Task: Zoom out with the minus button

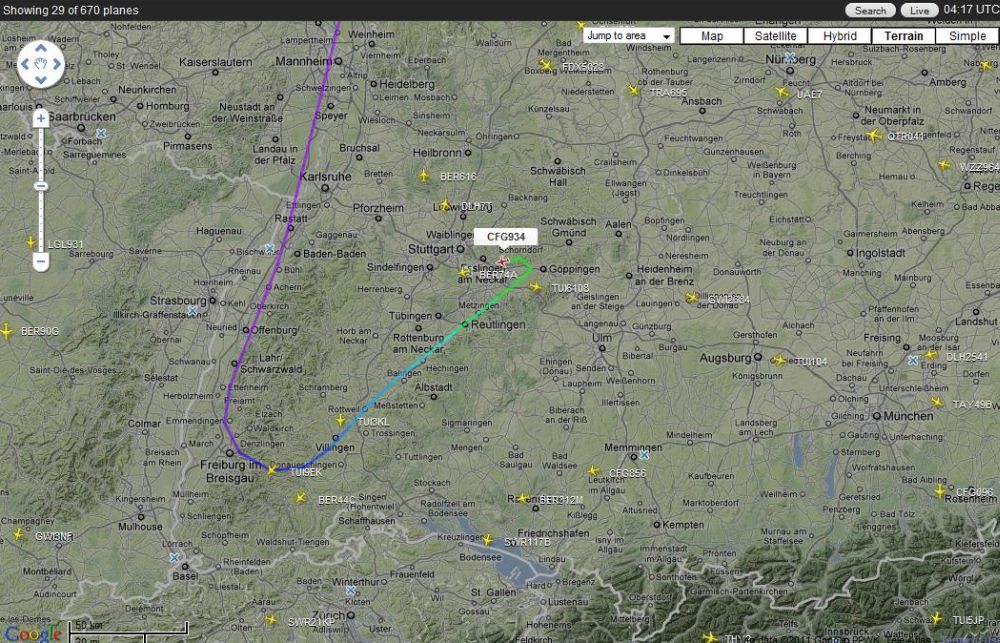Action: (x=41, y=261)
